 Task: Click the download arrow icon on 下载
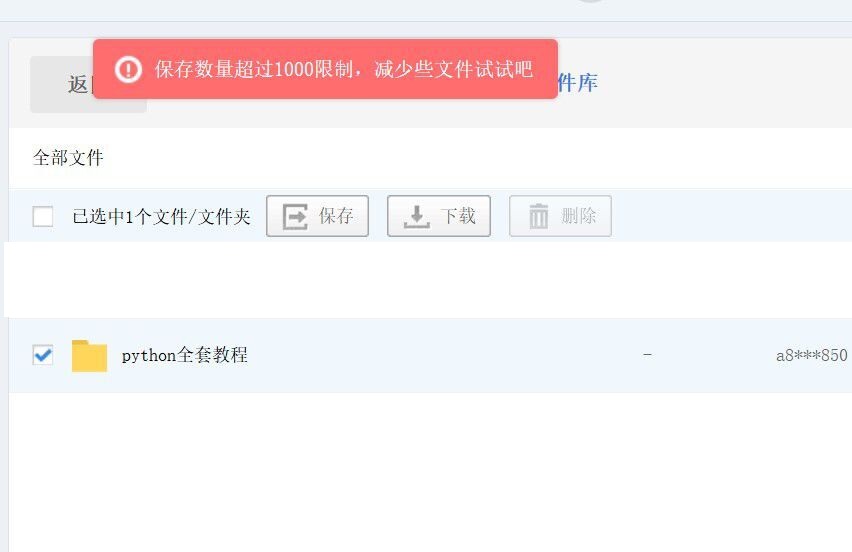click(417, 216)
